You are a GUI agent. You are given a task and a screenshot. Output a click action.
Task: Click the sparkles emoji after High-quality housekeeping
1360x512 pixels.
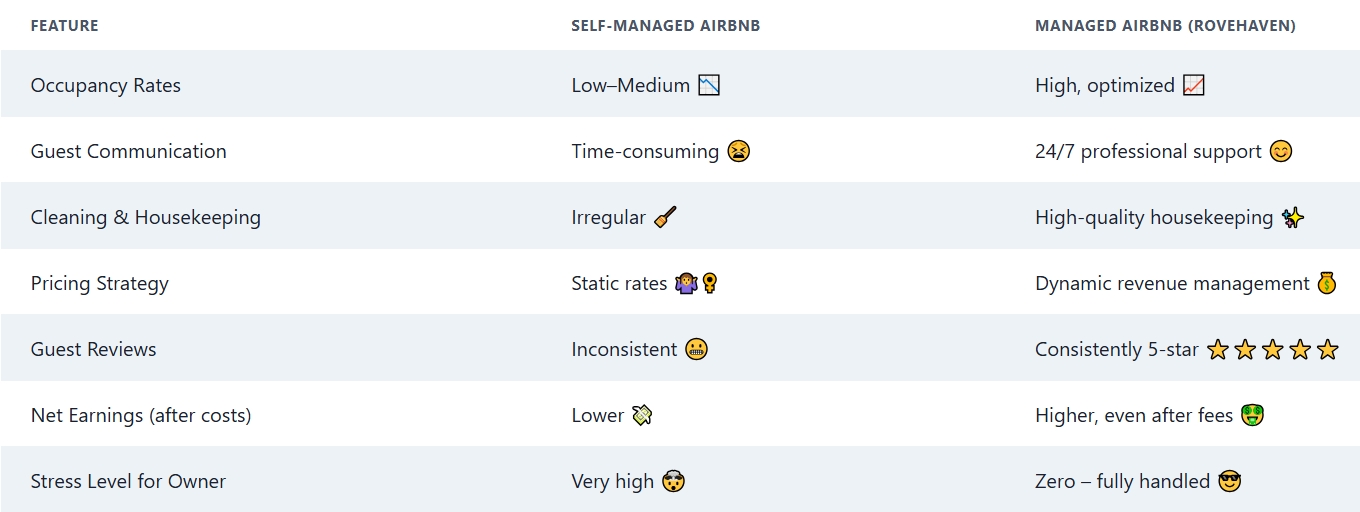coord(1293,217)
